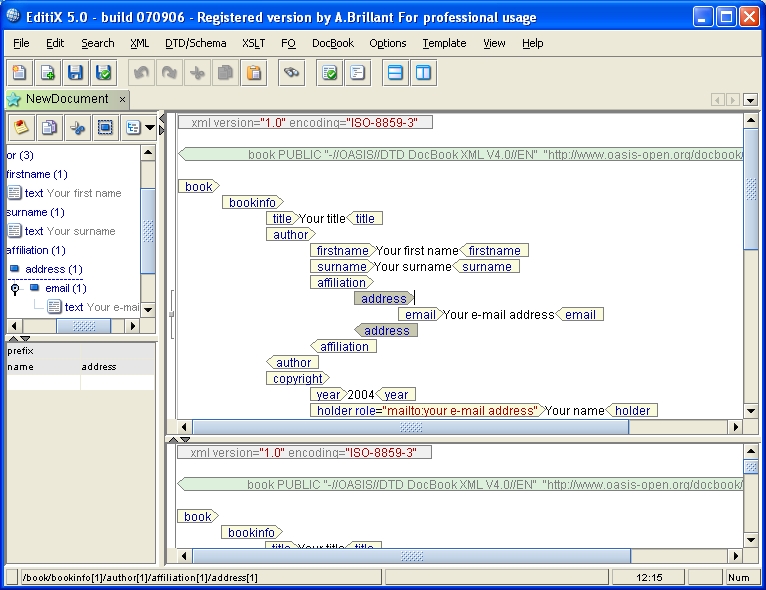This screenshot has width=766, height=590.
Task: Click the year value 2004
Action: click(361, 394)
